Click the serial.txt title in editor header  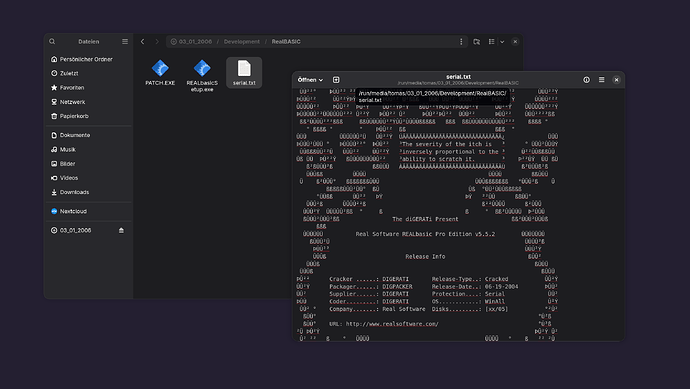(x=458, y=77)
